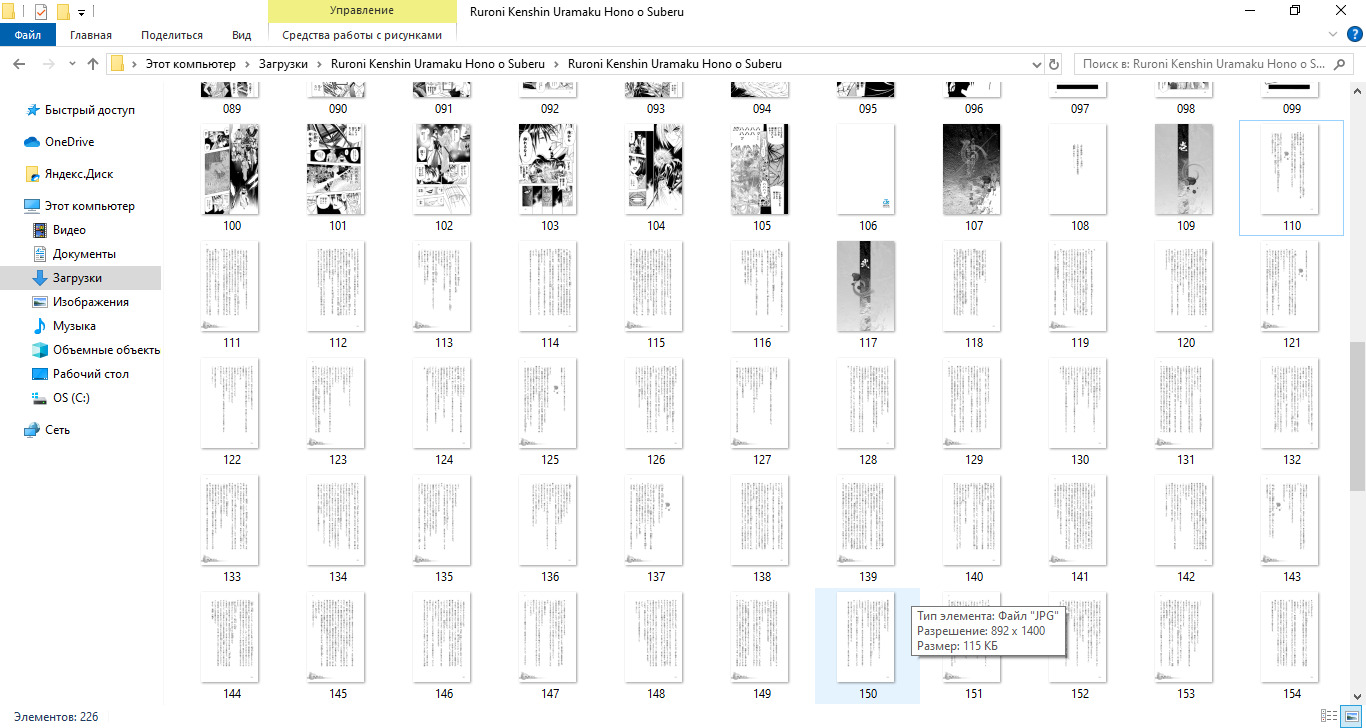Switch to the large thumbnails view using the status bar button
Viewport: 1366px width, 728px height.
pyautogui.click(x=1350, y=717)
